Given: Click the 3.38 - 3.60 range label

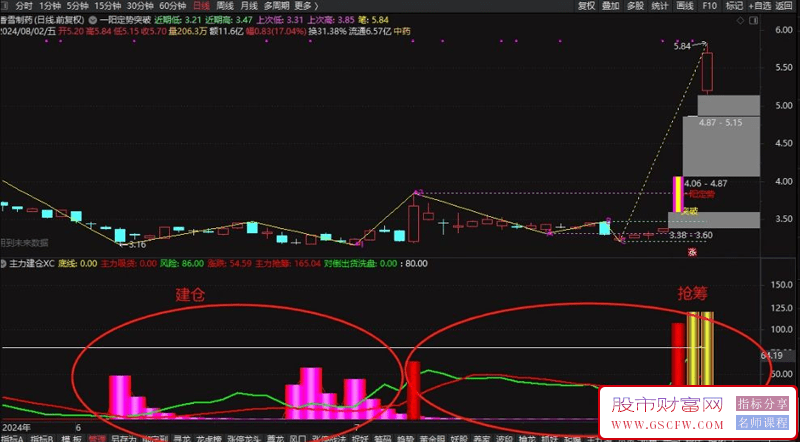Looking at the screenshot, I should pyautogui.click(x=691, y=235).
